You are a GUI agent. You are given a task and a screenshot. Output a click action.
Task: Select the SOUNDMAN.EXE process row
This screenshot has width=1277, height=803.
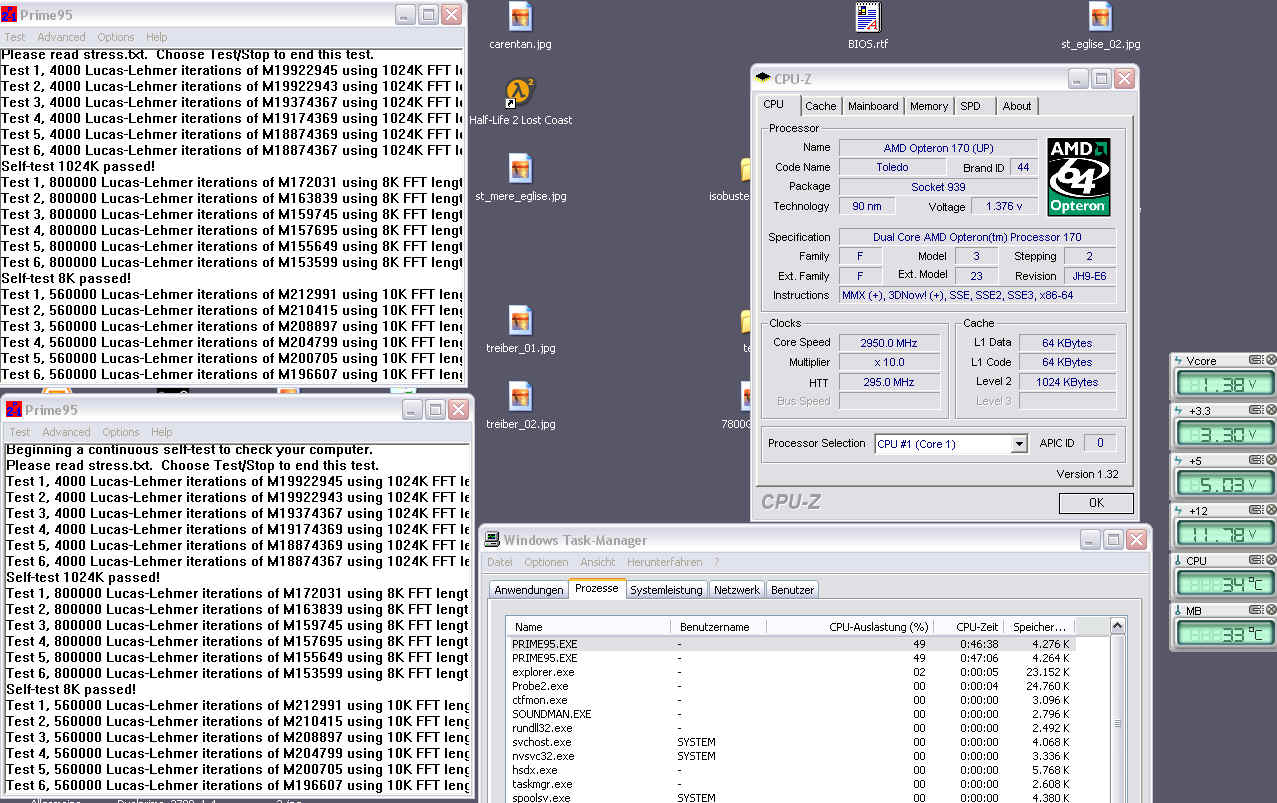click(x=791, y=714)
